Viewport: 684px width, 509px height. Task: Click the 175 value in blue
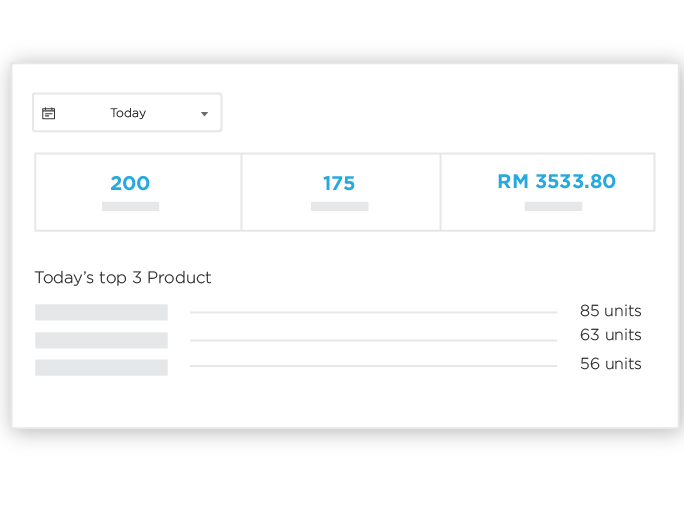[339, 183]
